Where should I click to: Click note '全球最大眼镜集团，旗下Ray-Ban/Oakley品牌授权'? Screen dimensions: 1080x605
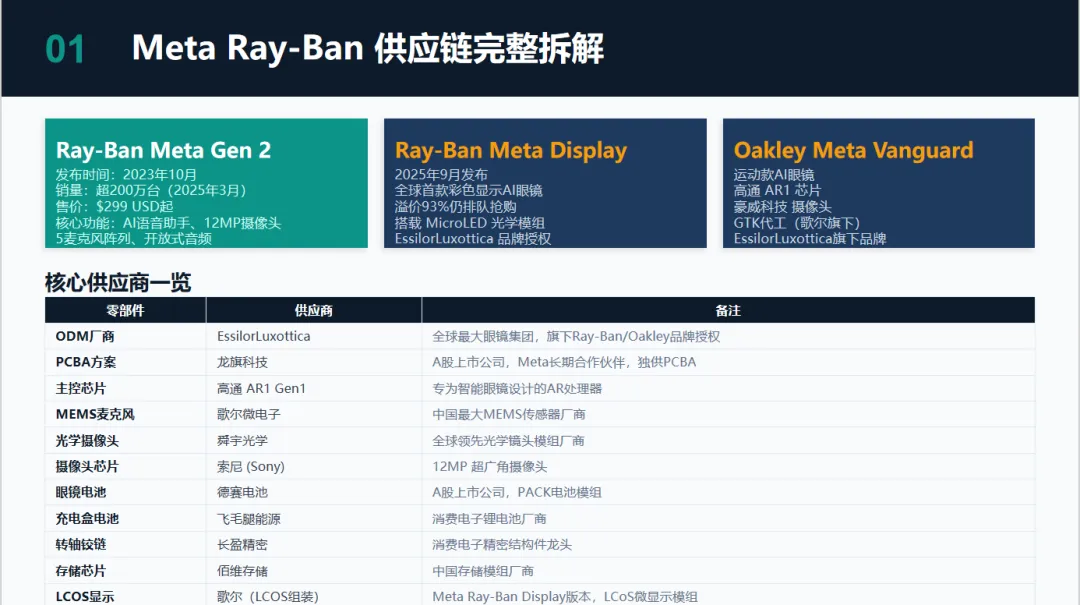(x=576, y=336)
